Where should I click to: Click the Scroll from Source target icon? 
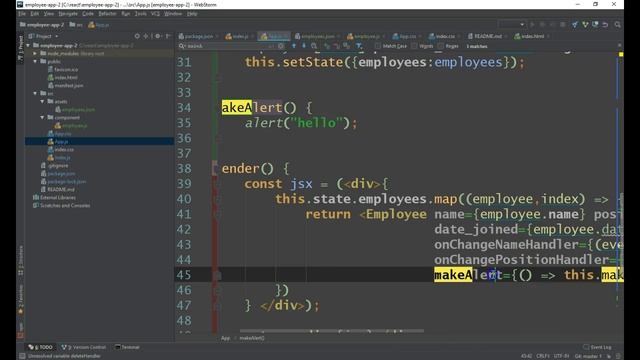137,36
